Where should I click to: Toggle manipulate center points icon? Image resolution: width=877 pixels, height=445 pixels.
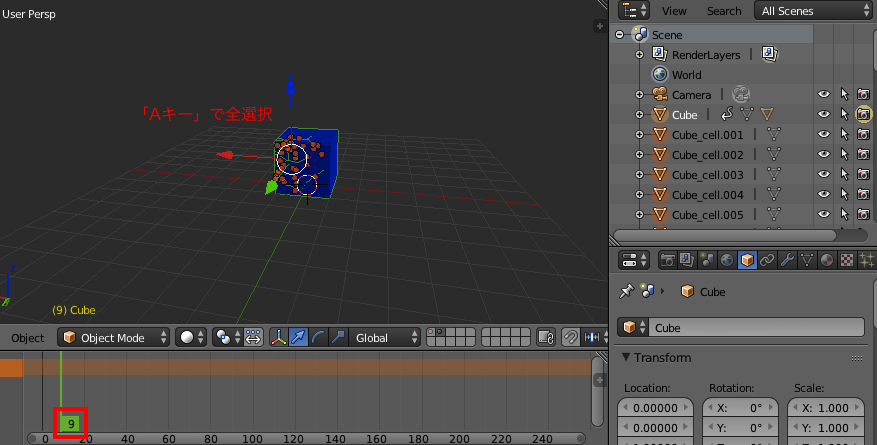[x=253, y=337]
